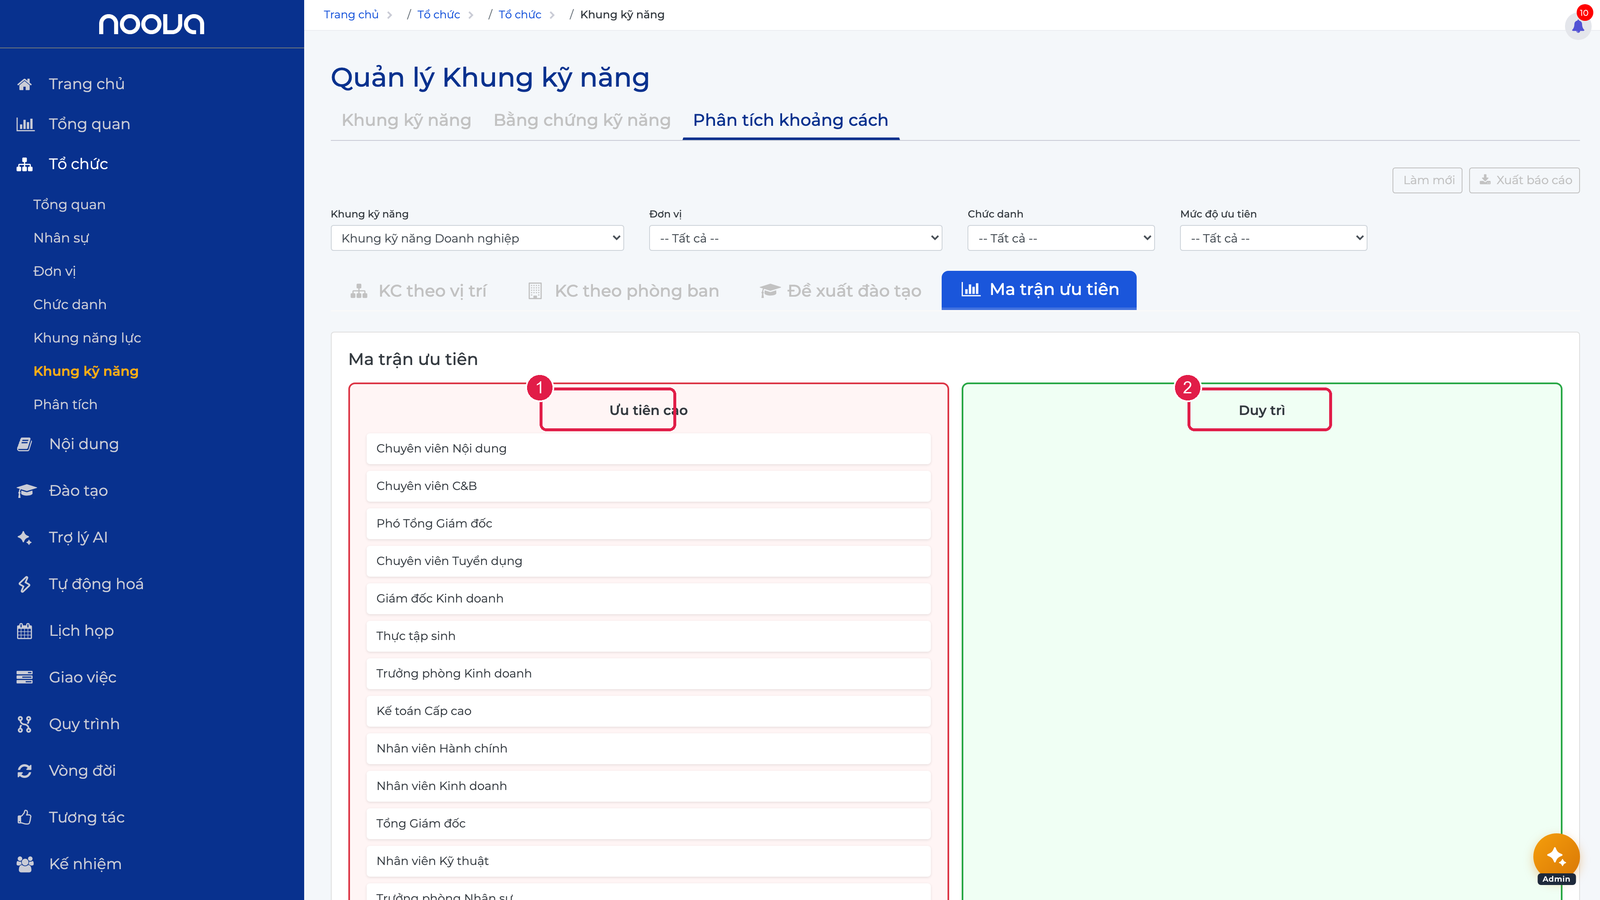Click the Vòng đời refresh icon
Viewport: 1600px width, 900px height.
coord(25,771)
